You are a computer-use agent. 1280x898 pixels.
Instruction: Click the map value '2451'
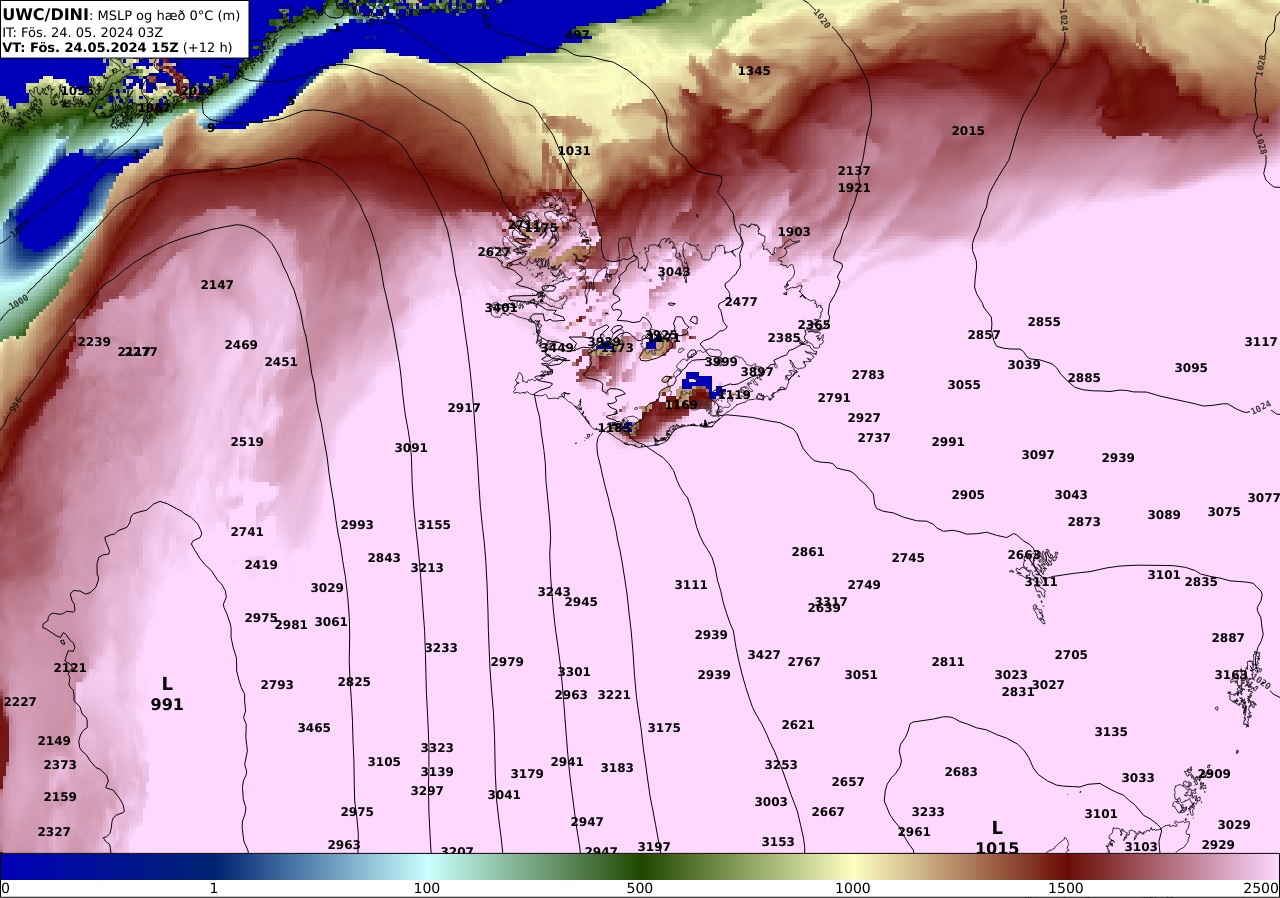tap(281, 362)
